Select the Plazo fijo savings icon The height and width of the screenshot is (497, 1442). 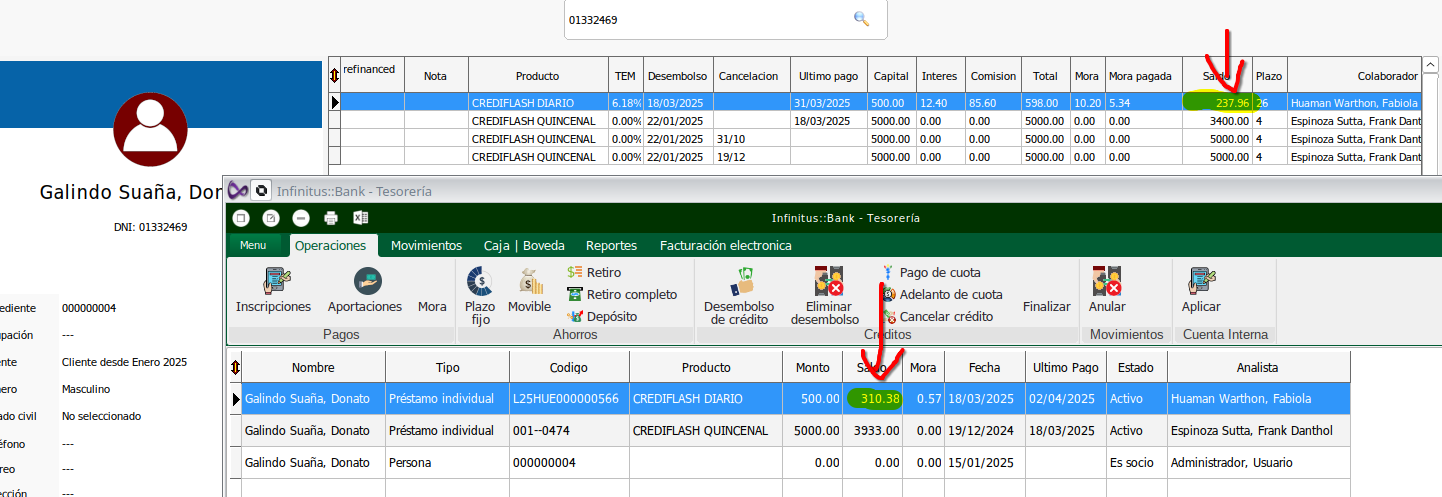pyautogui.click(x=480, y=283)
